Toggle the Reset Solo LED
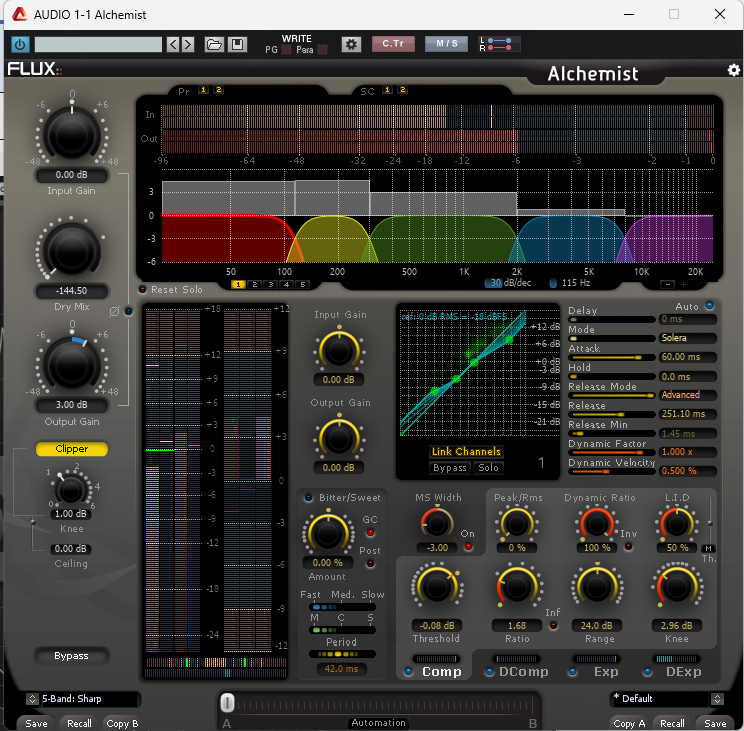744x731 pixels. [142, 289]
